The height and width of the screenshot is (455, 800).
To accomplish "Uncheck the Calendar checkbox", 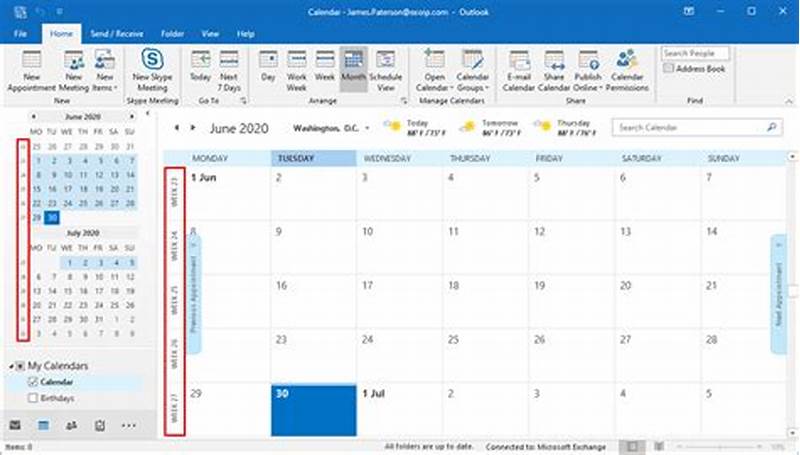I will click(x=33, y=382).
